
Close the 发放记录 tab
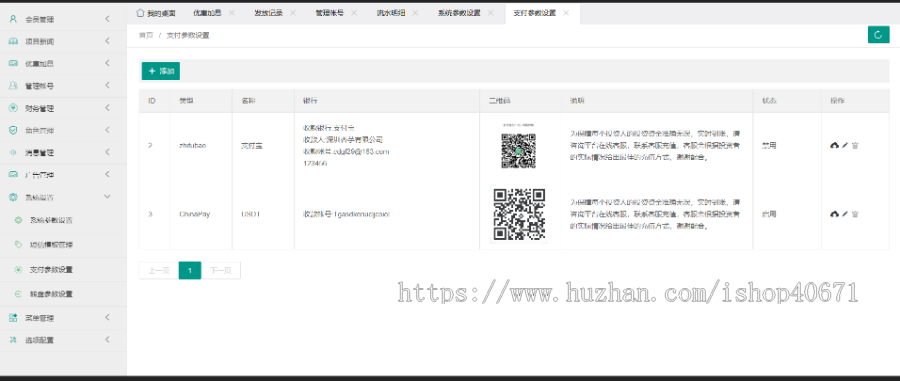293,13
